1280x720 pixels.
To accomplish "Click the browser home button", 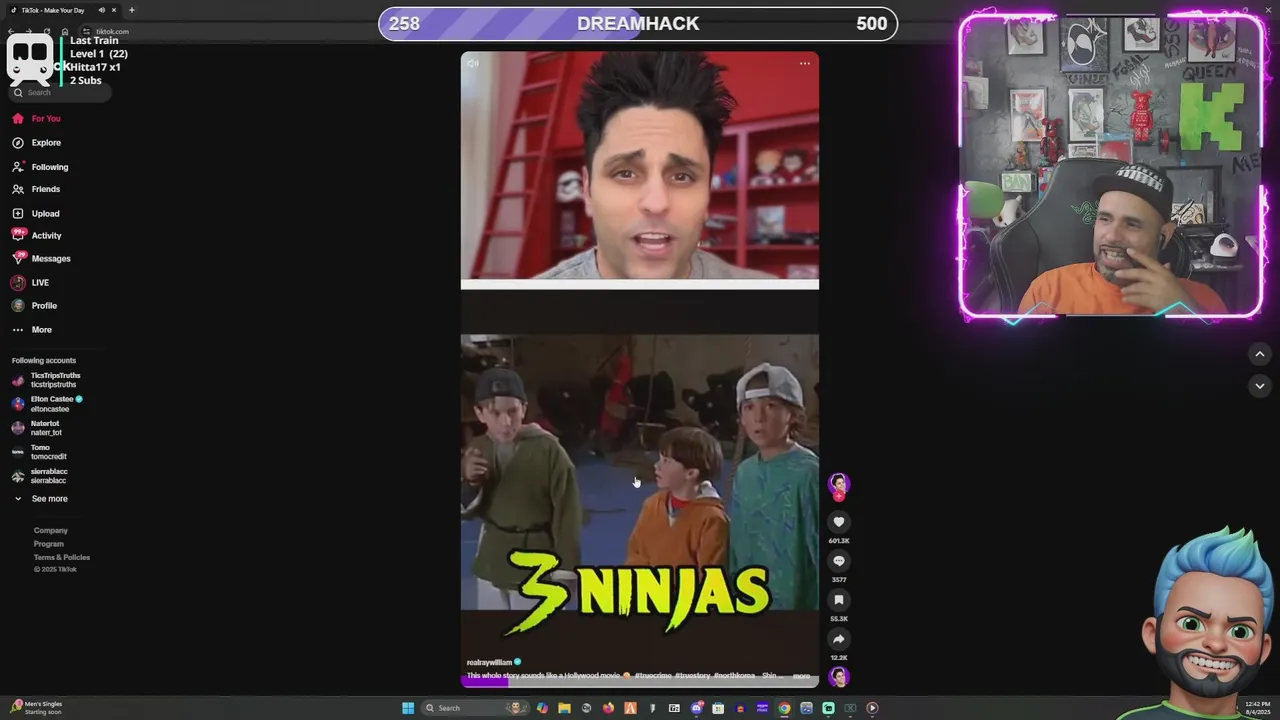I will pos(65,32).
